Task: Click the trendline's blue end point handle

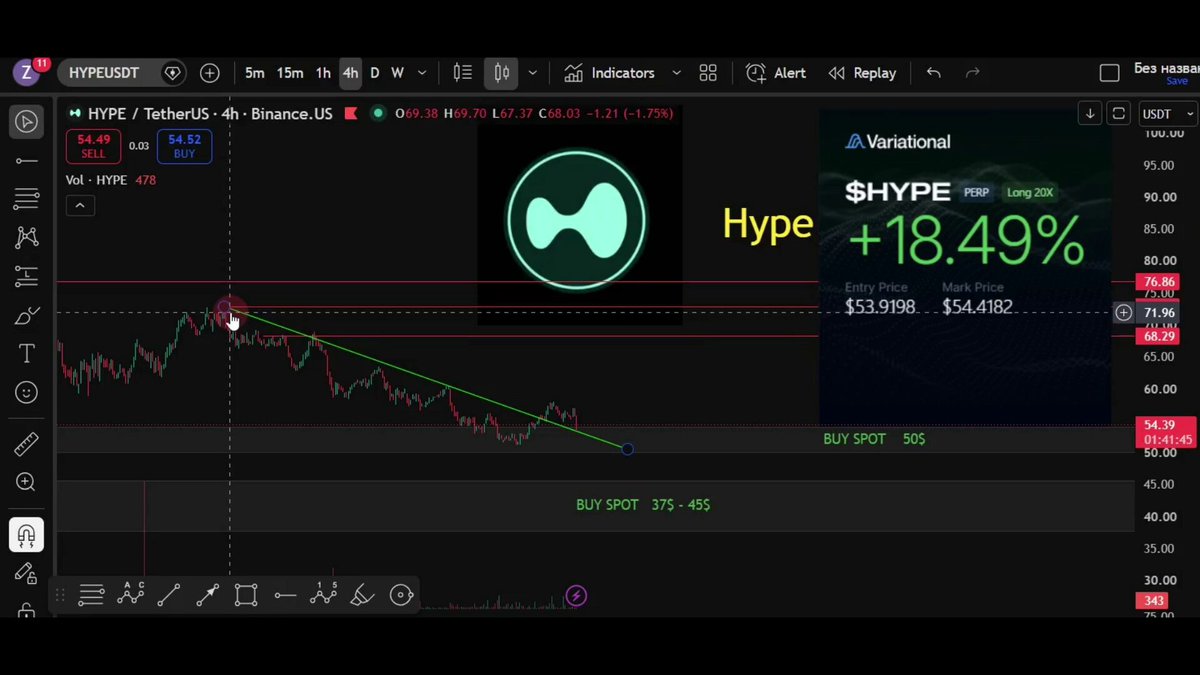Action: click(x=627, y=449)
